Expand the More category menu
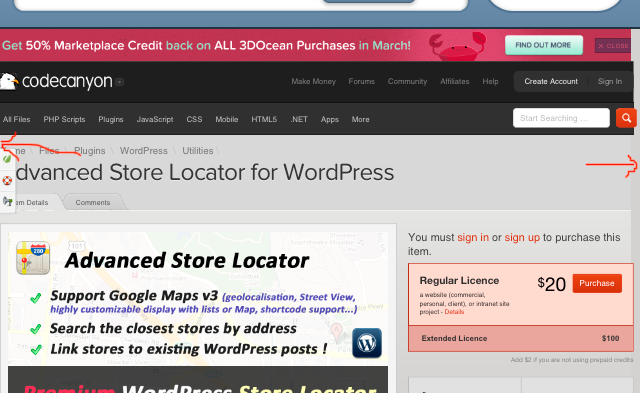The width and height of the screenshot is (640, 393). [360, 120]
